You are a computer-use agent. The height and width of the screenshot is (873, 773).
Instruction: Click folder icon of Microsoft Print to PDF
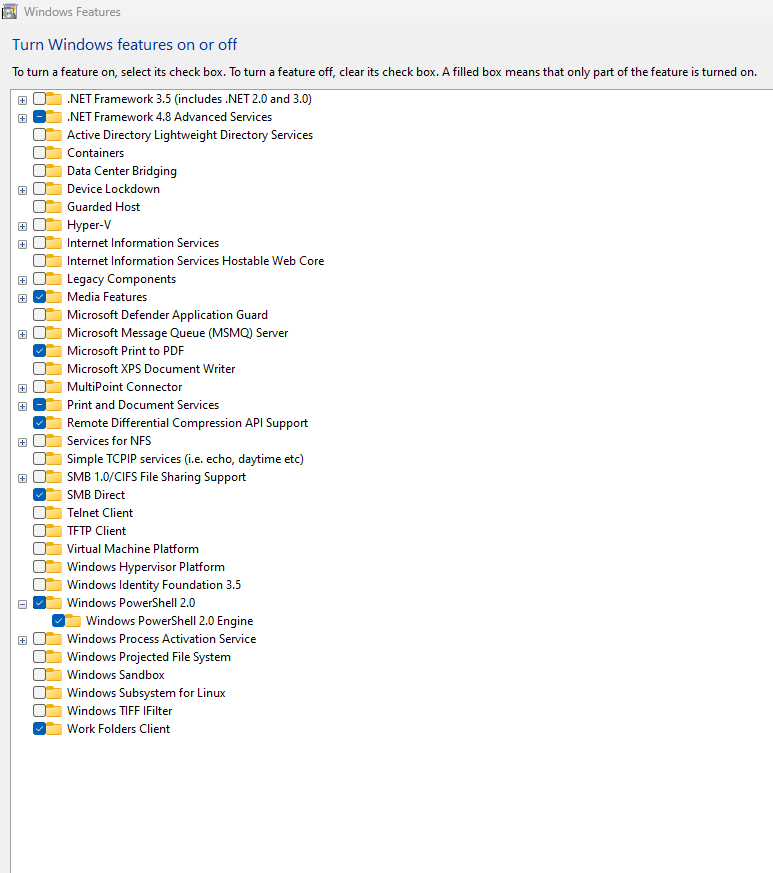click(x=54, y=351)
